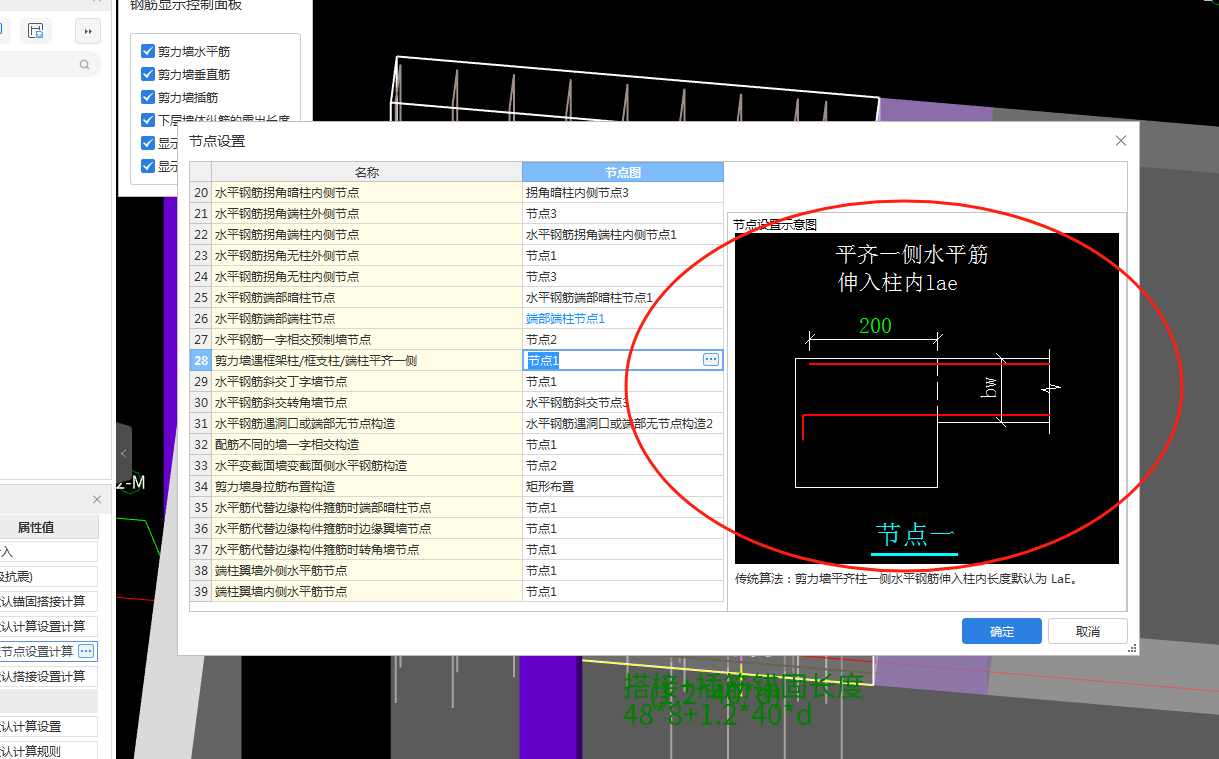
Task: Toggle 下层墙体纵筋的露出长度 checkbox
Action: pos(148,120)
